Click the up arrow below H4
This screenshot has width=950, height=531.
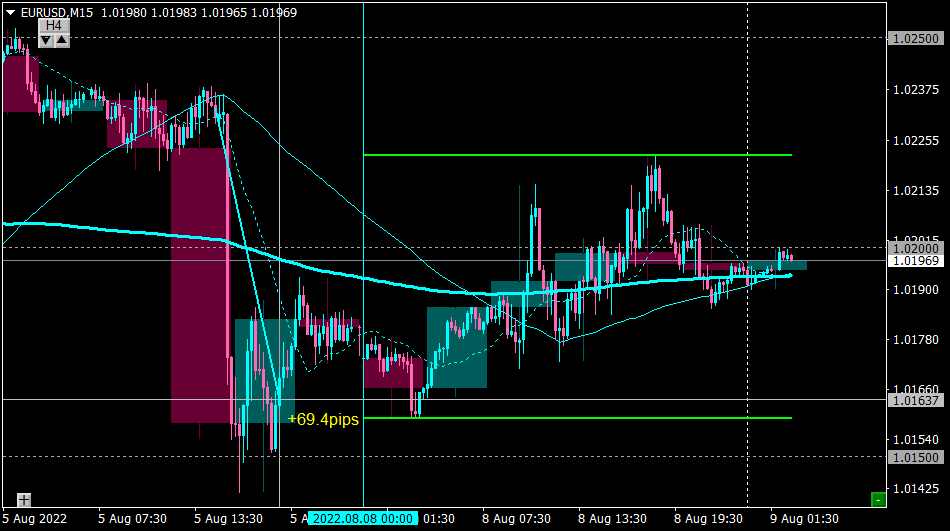point(62,41)
